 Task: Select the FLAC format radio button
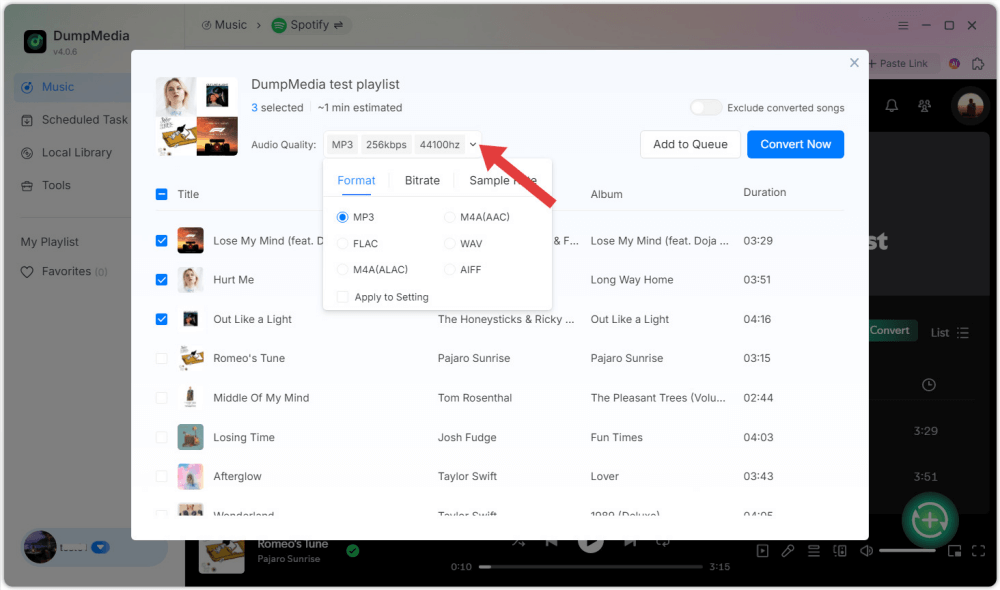click(x=343, y=243)
